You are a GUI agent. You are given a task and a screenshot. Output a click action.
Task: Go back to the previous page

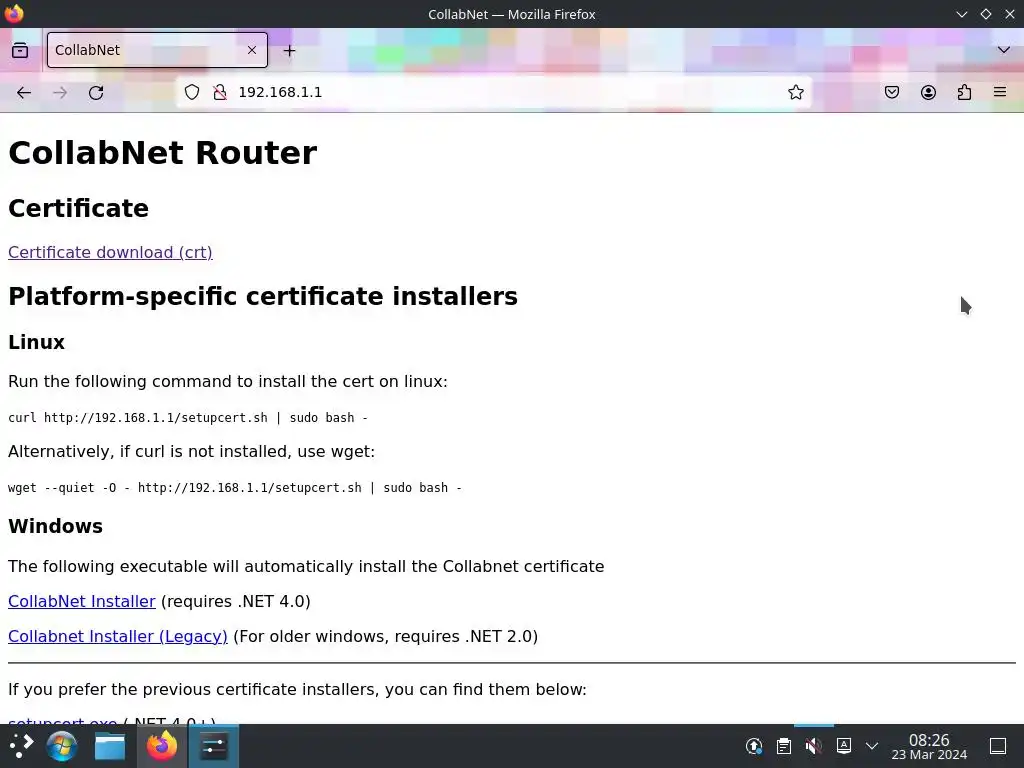point(24,93)
